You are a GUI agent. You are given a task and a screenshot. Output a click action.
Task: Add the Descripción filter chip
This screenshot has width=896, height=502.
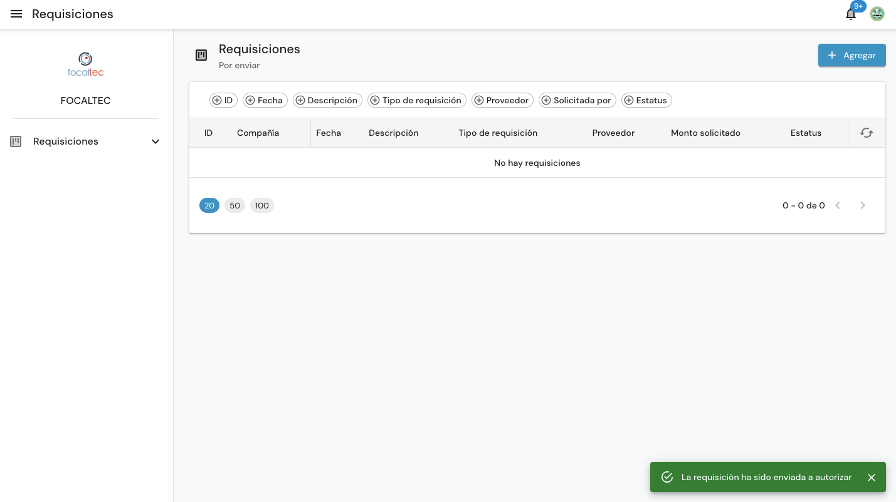(327, 100)
